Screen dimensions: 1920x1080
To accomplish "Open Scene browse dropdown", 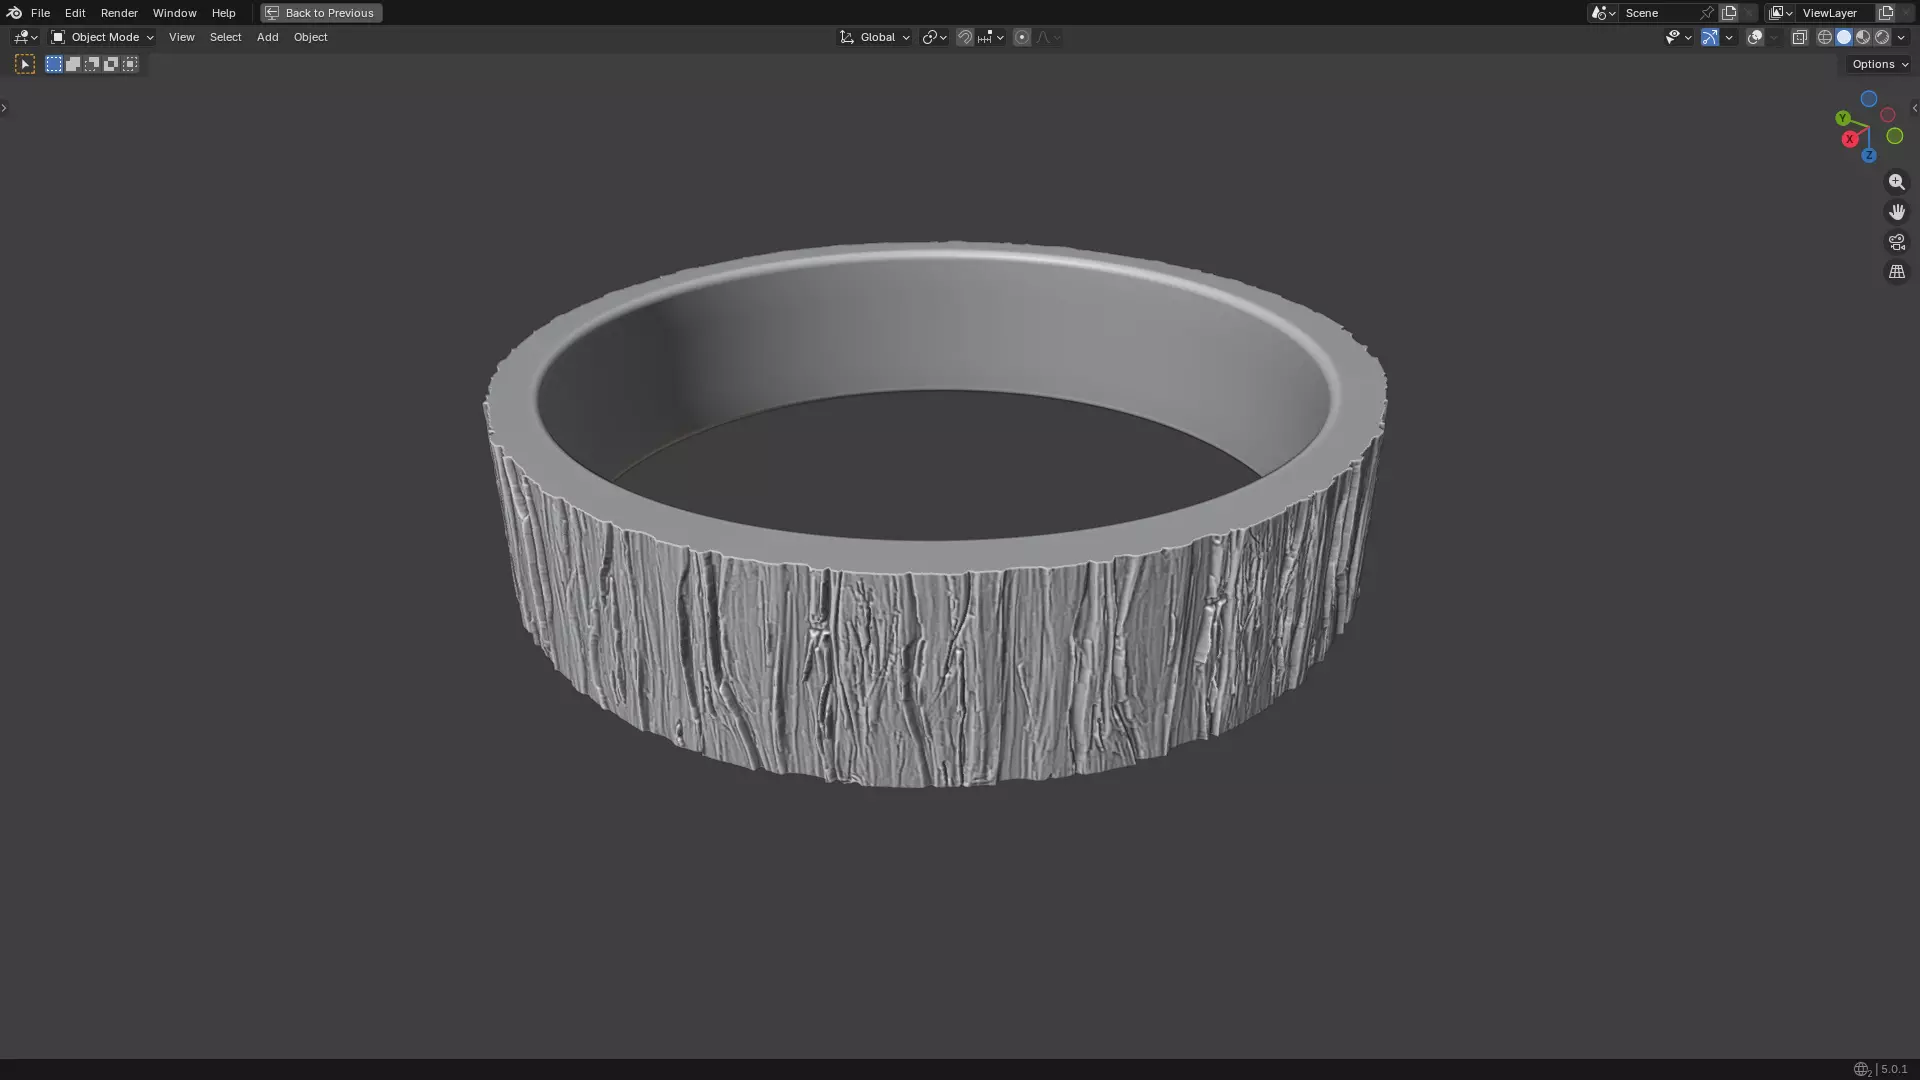I will point(1603,13).
